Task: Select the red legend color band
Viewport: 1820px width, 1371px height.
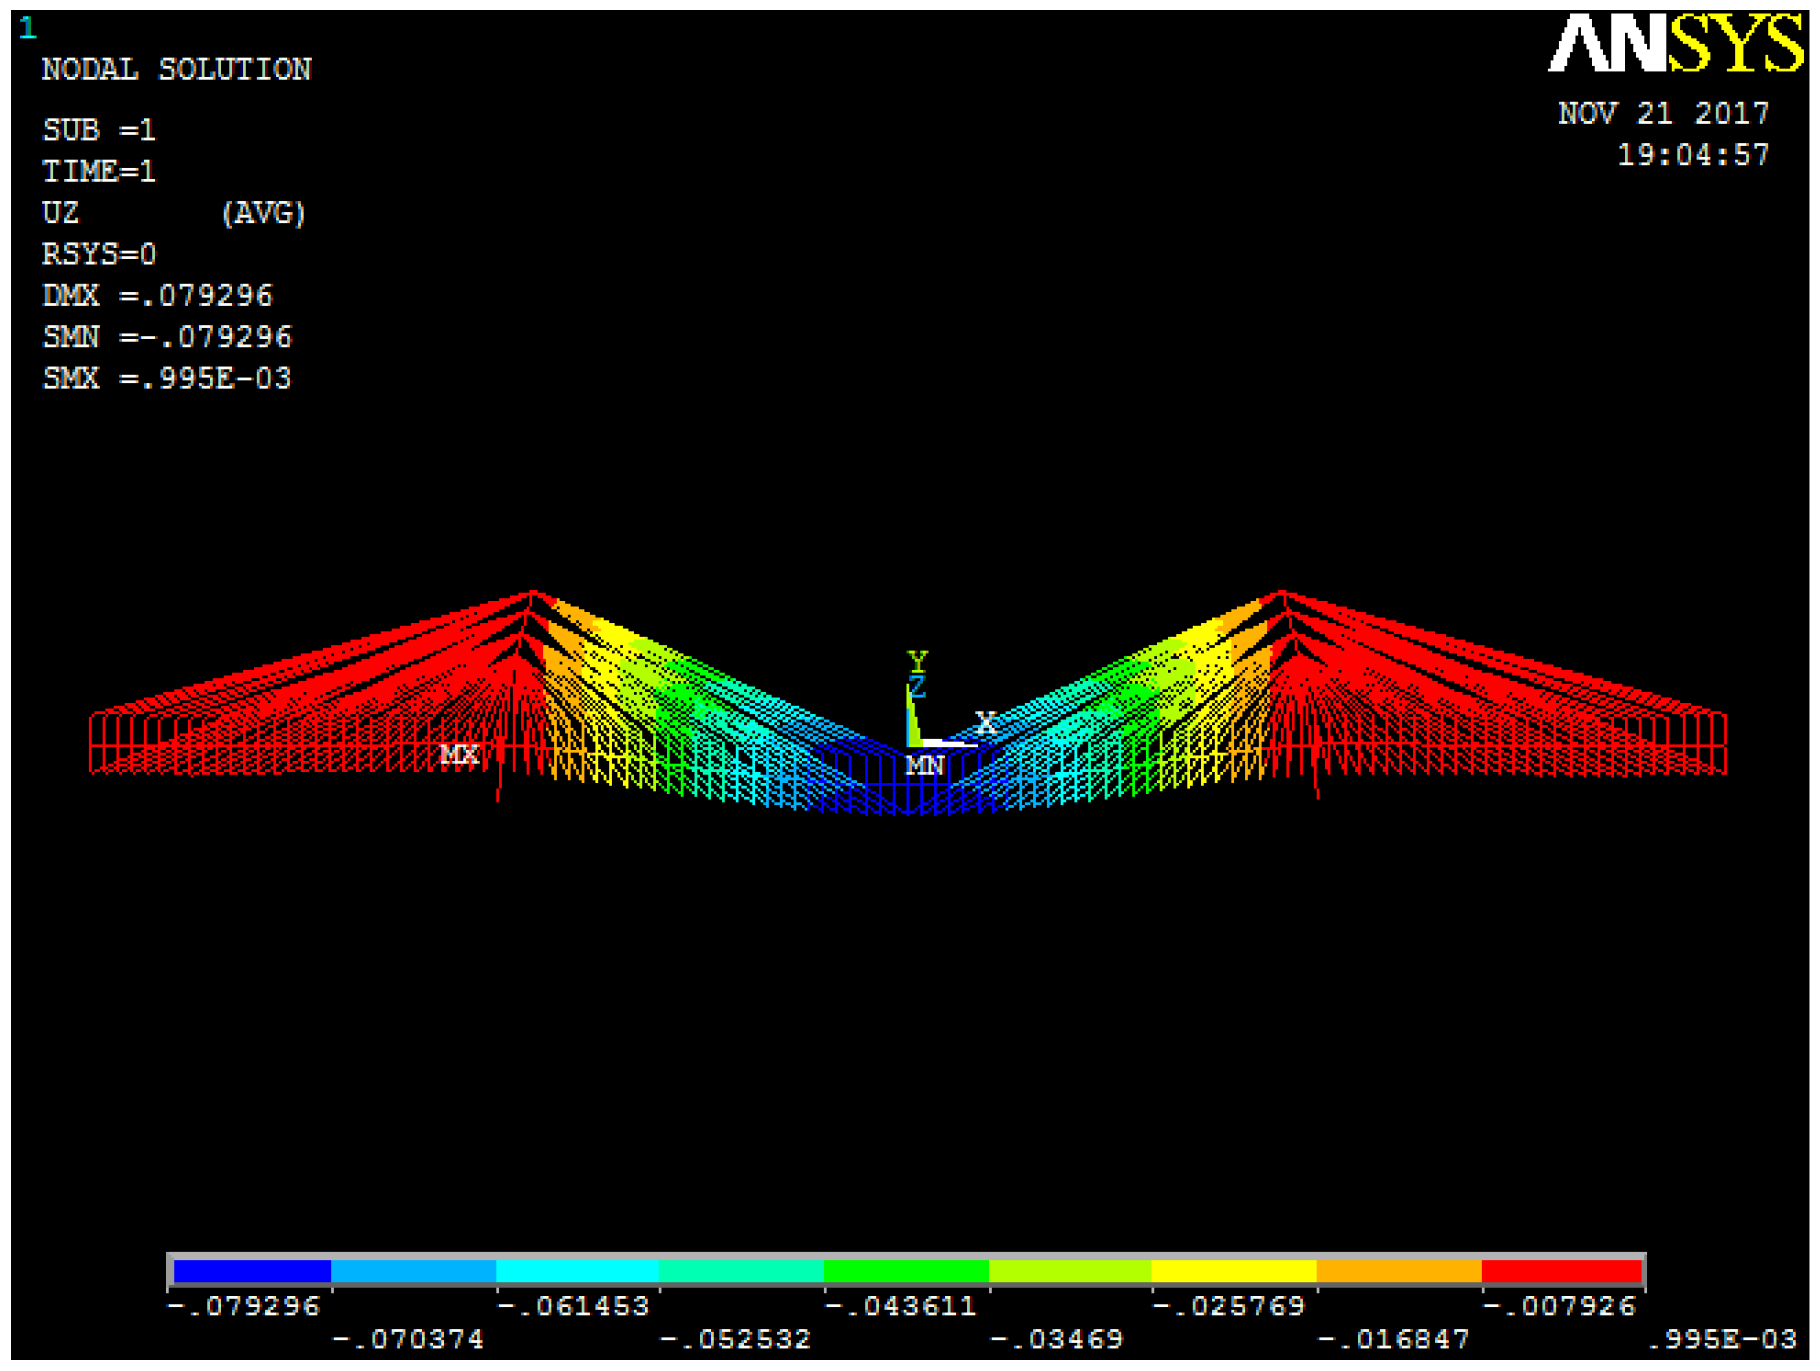Action: pos(1562,1271)
